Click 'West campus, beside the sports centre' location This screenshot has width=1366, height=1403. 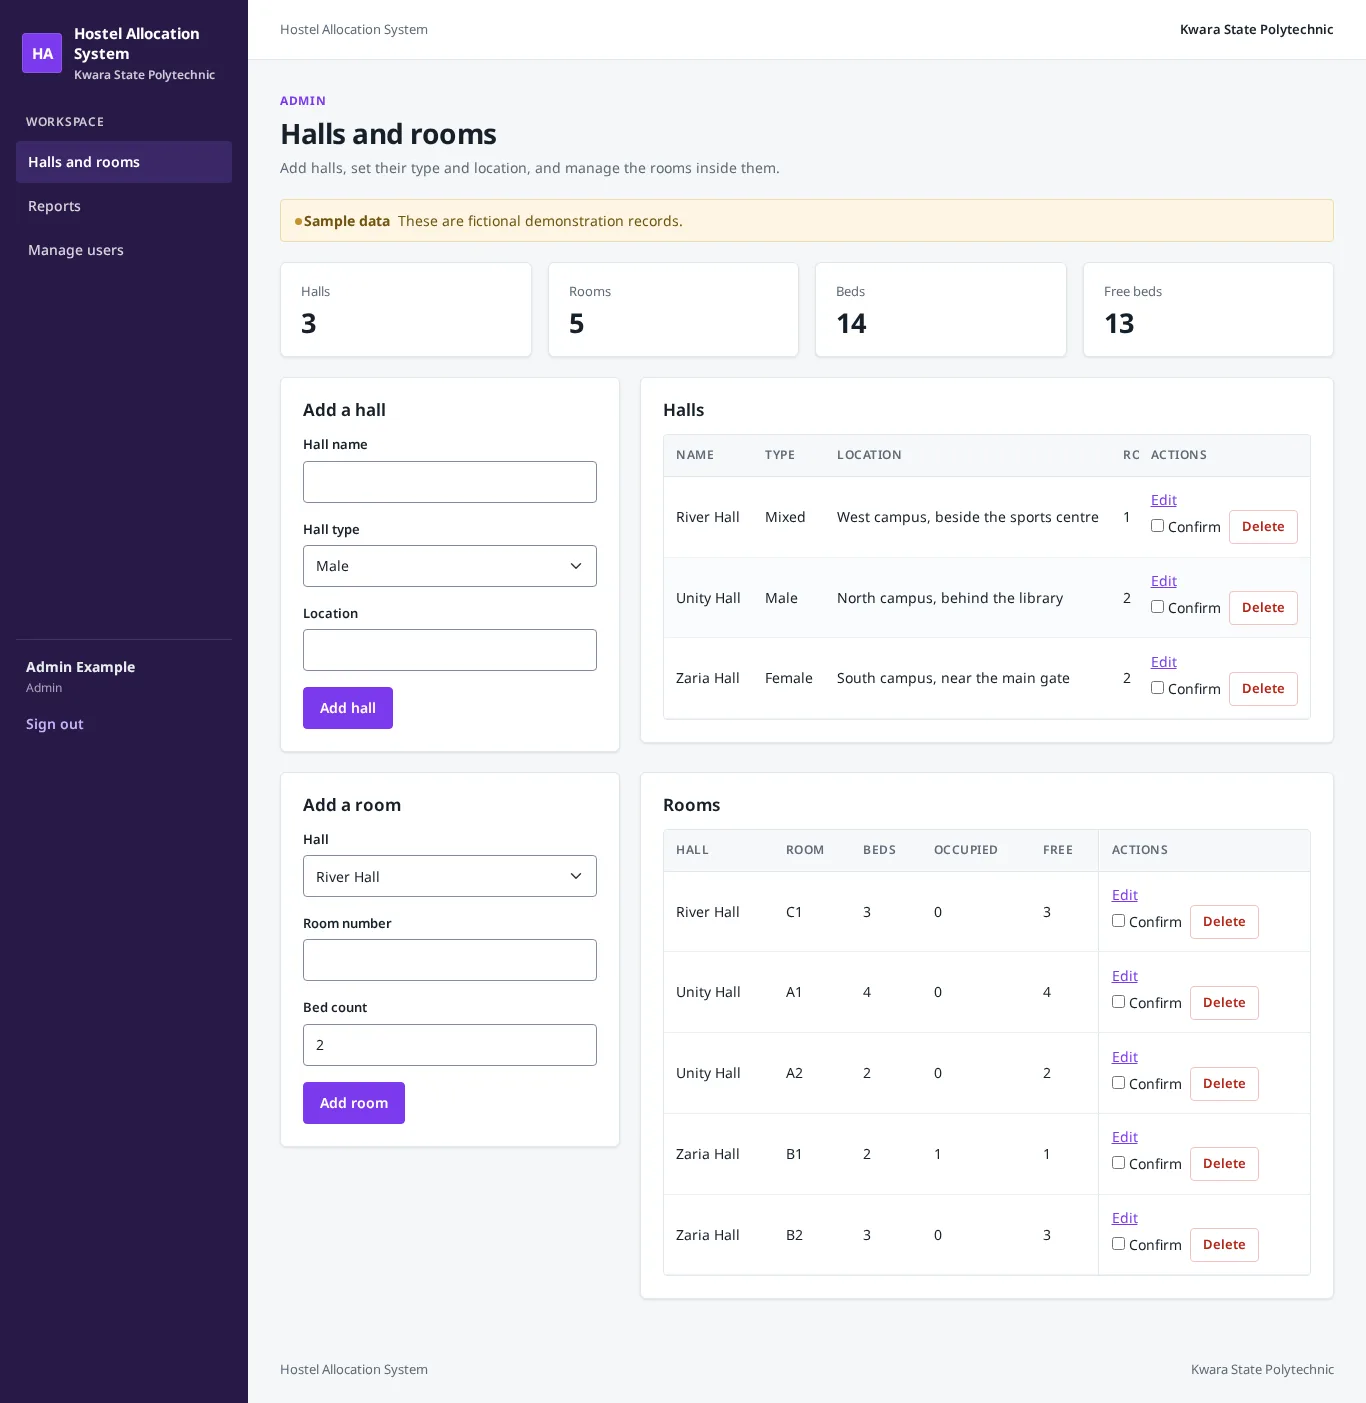[968, 517]
